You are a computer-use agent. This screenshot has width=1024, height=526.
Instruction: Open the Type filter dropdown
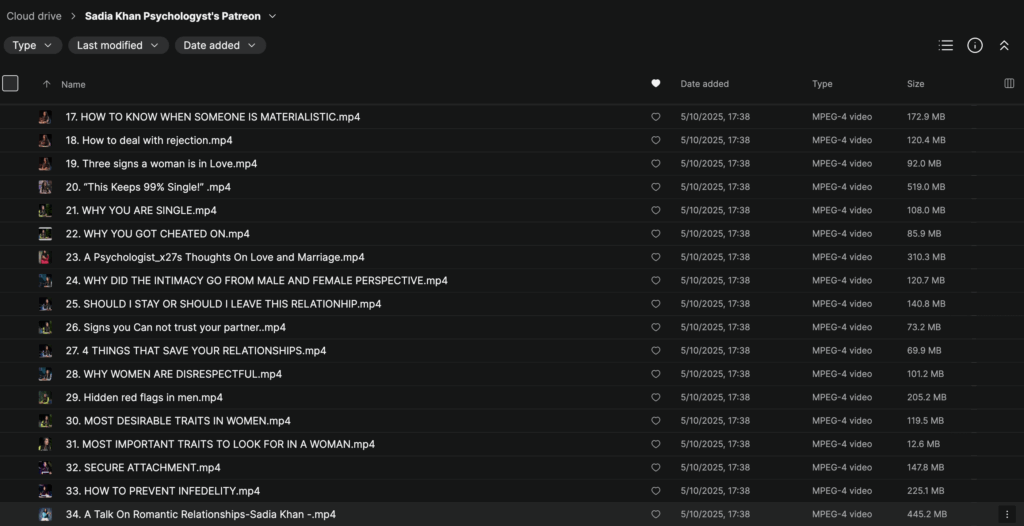[x=33, y=45]
